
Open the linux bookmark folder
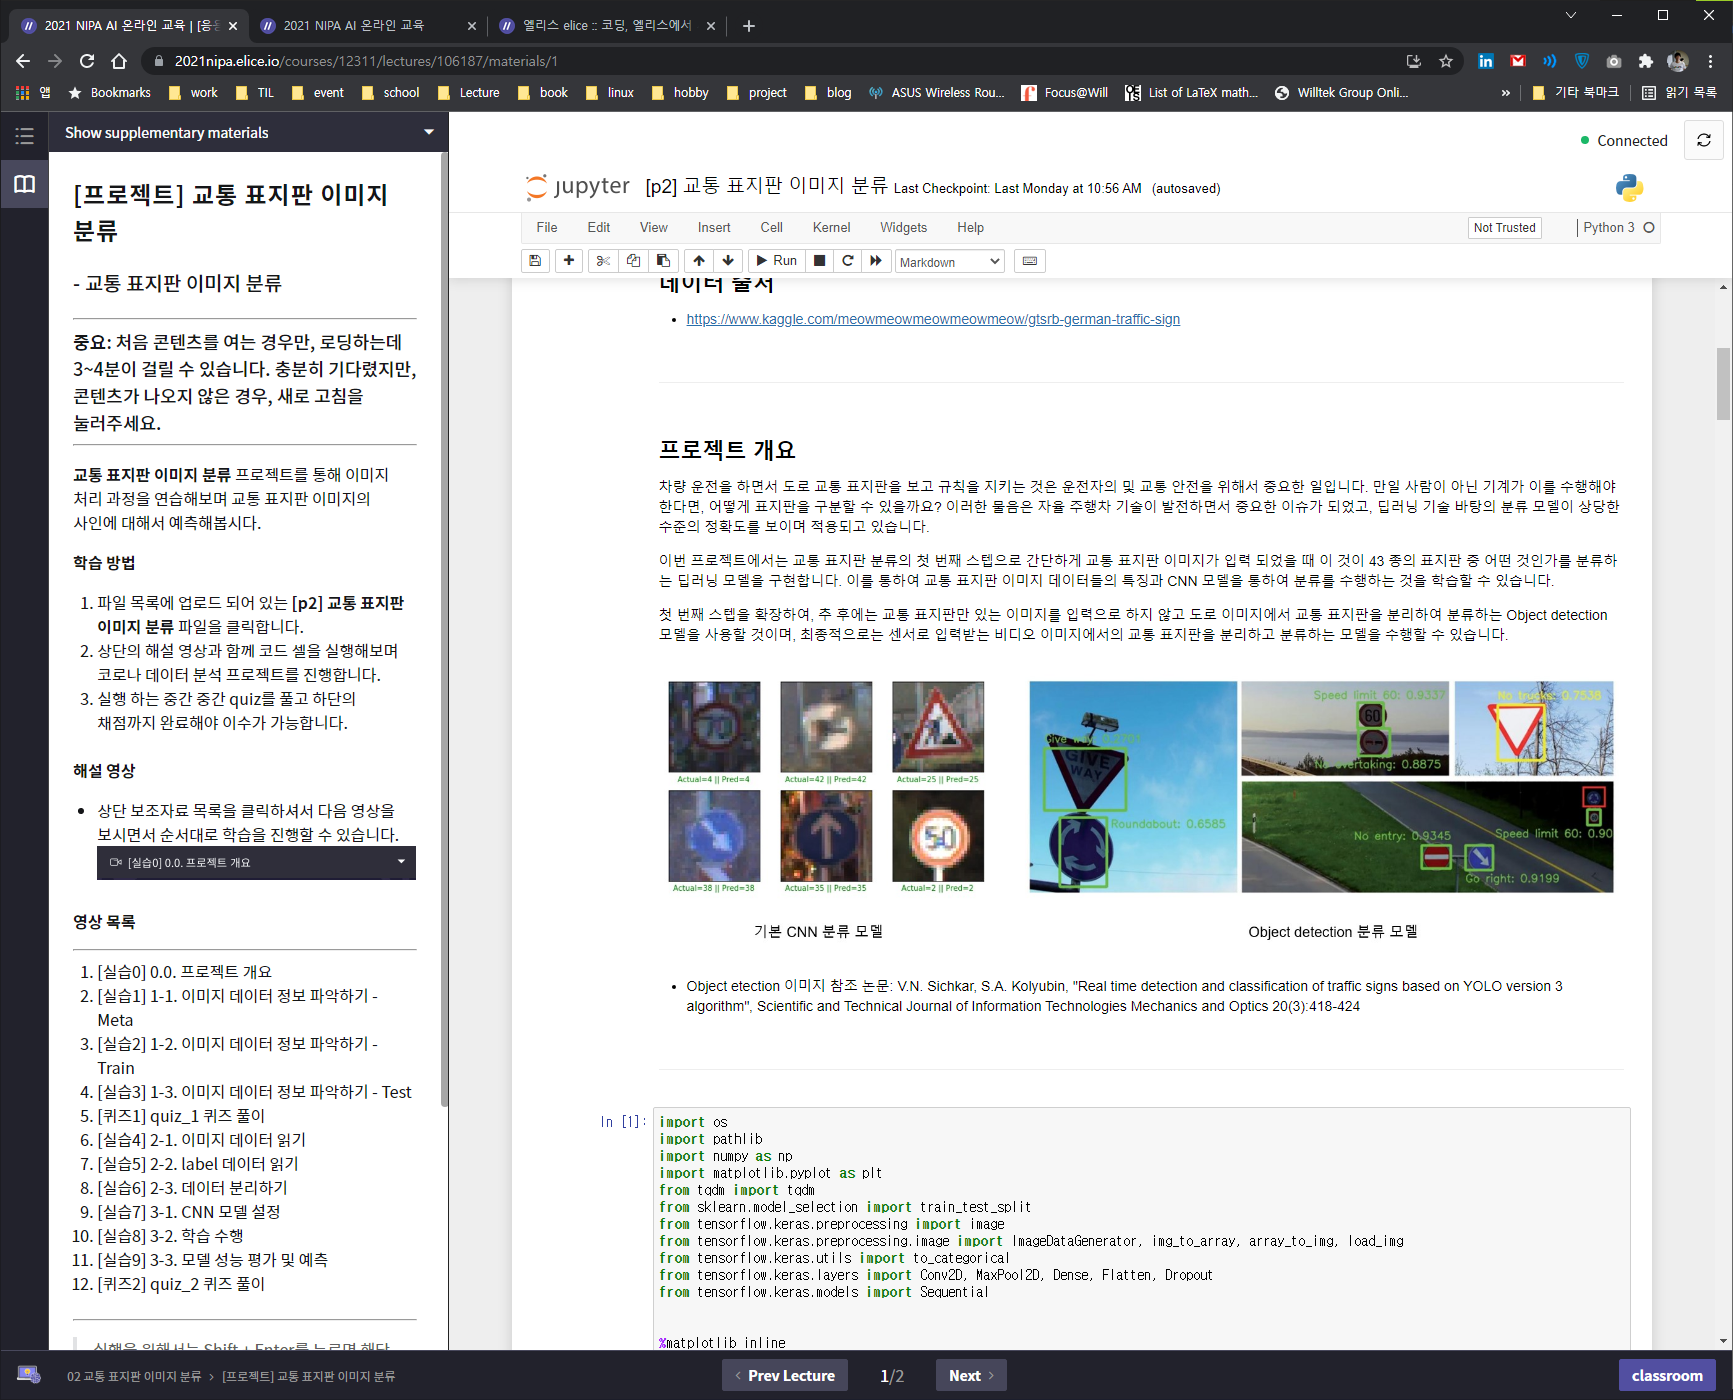point(610,93)
